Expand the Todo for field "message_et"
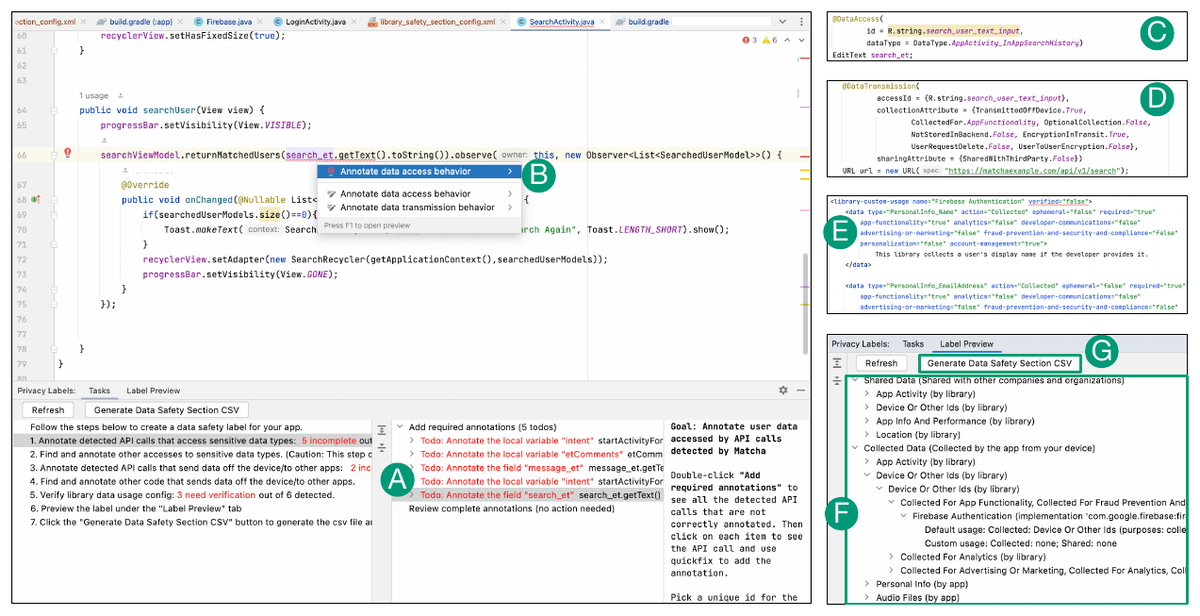Screen dimensions: 1200x616 click(414, 468)
